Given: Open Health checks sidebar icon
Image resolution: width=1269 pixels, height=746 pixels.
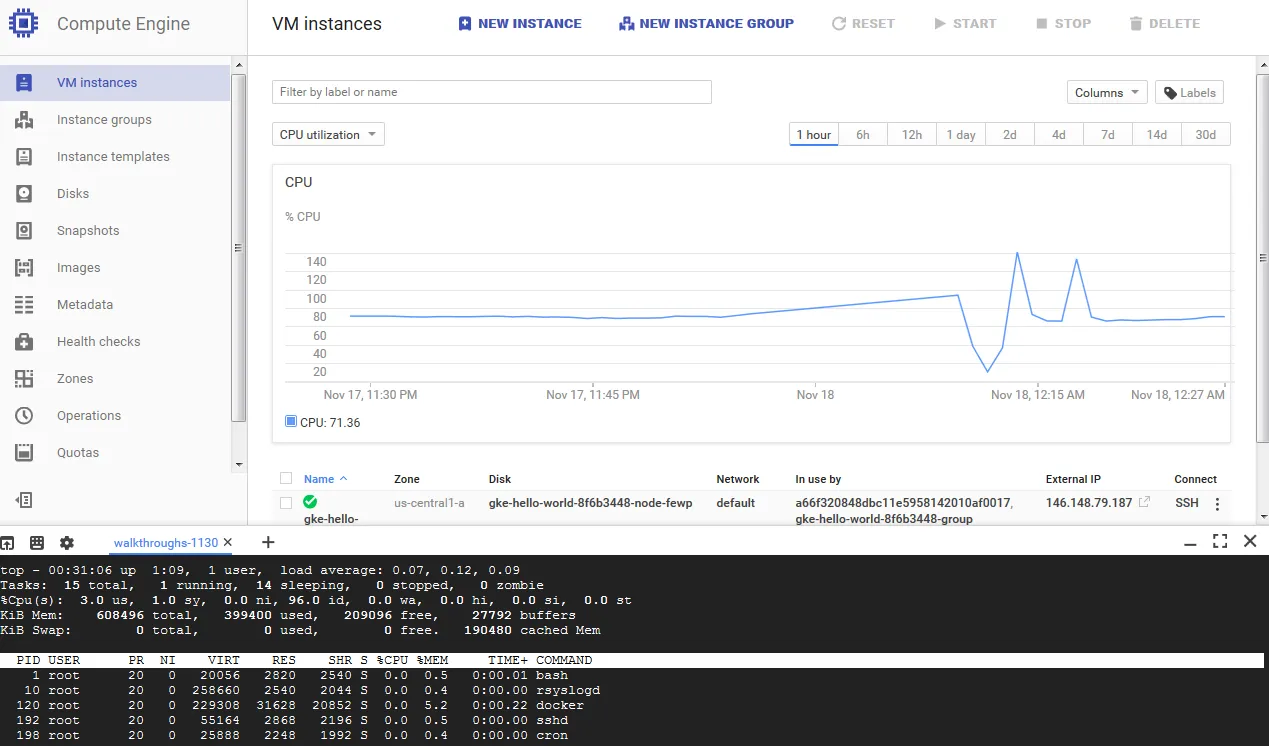Looking at the screenshot, I should point(24,342).
